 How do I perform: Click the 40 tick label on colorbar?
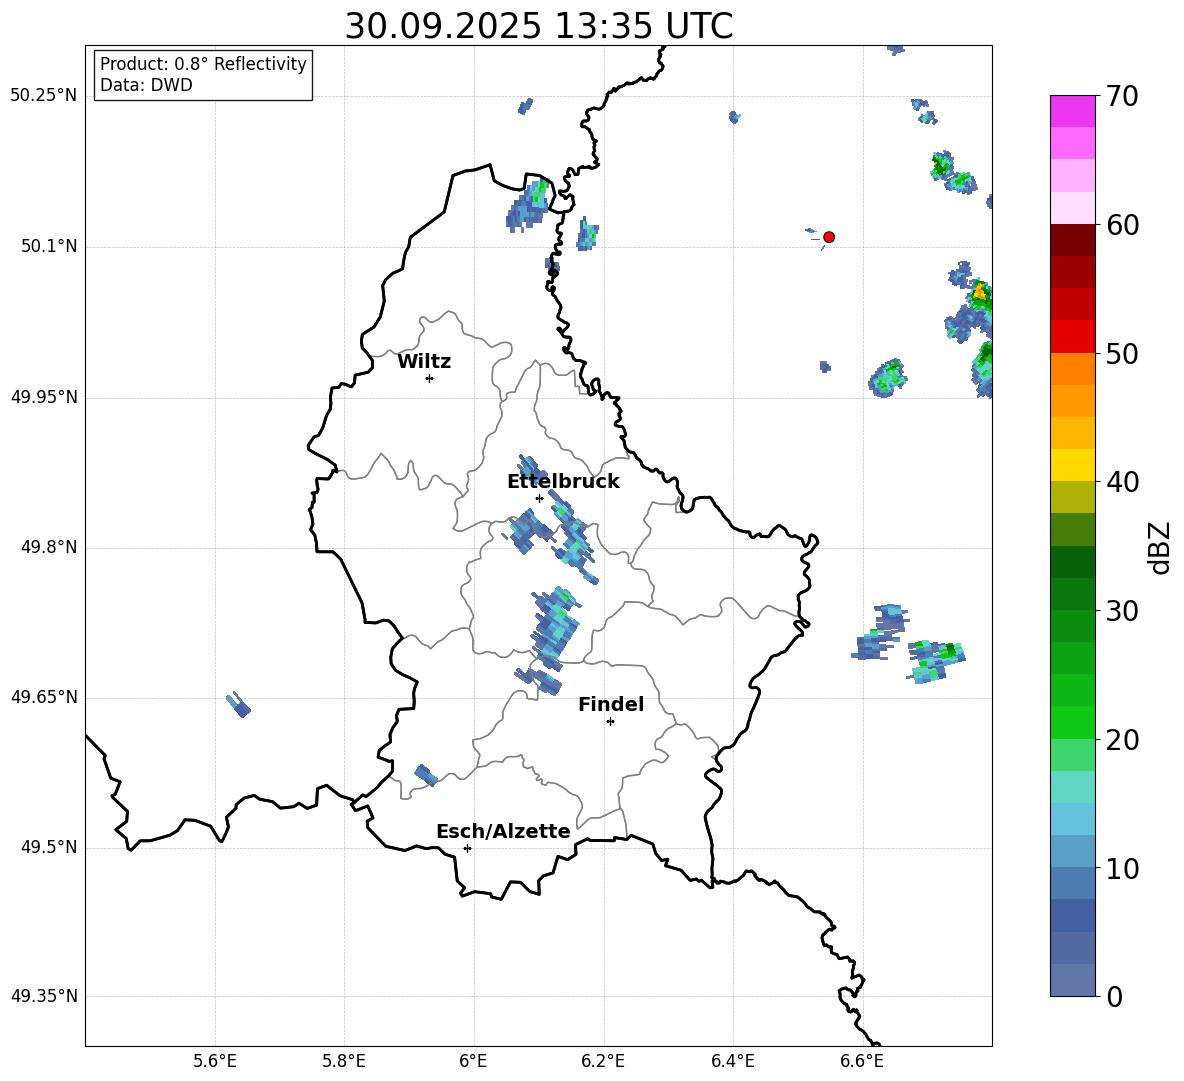1122,482
